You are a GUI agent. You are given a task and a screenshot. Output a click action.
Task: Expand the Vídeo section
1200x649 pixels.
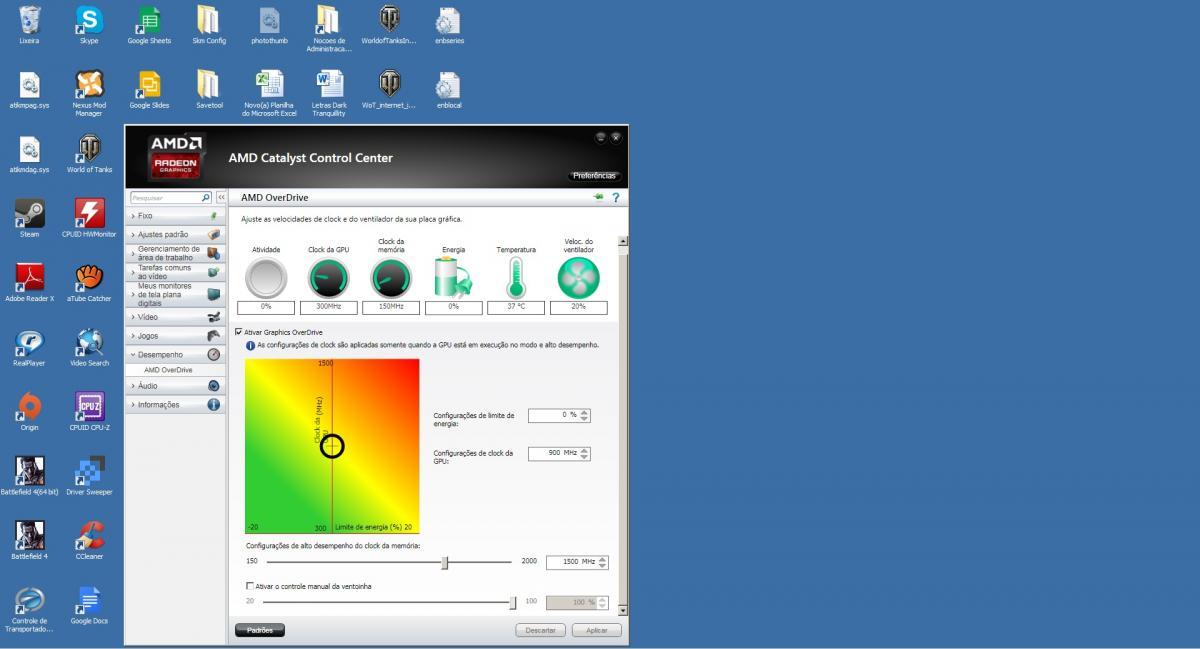coord(176,317)
